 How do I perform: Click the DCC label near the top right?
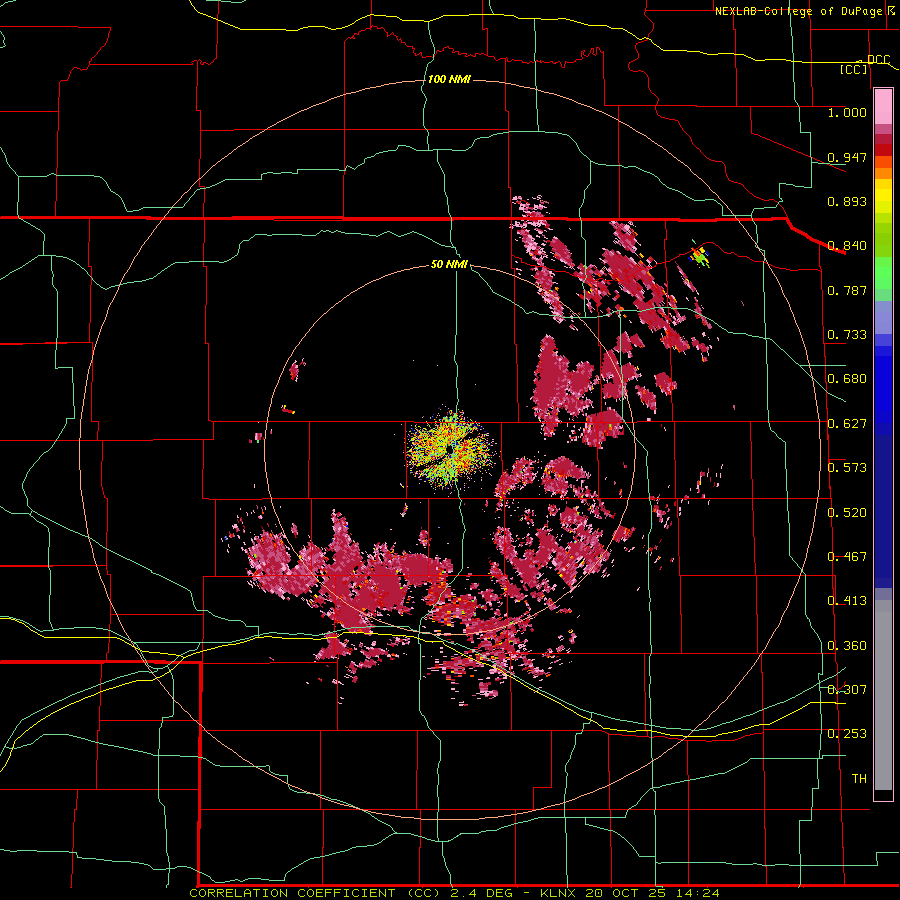(878, 59)
